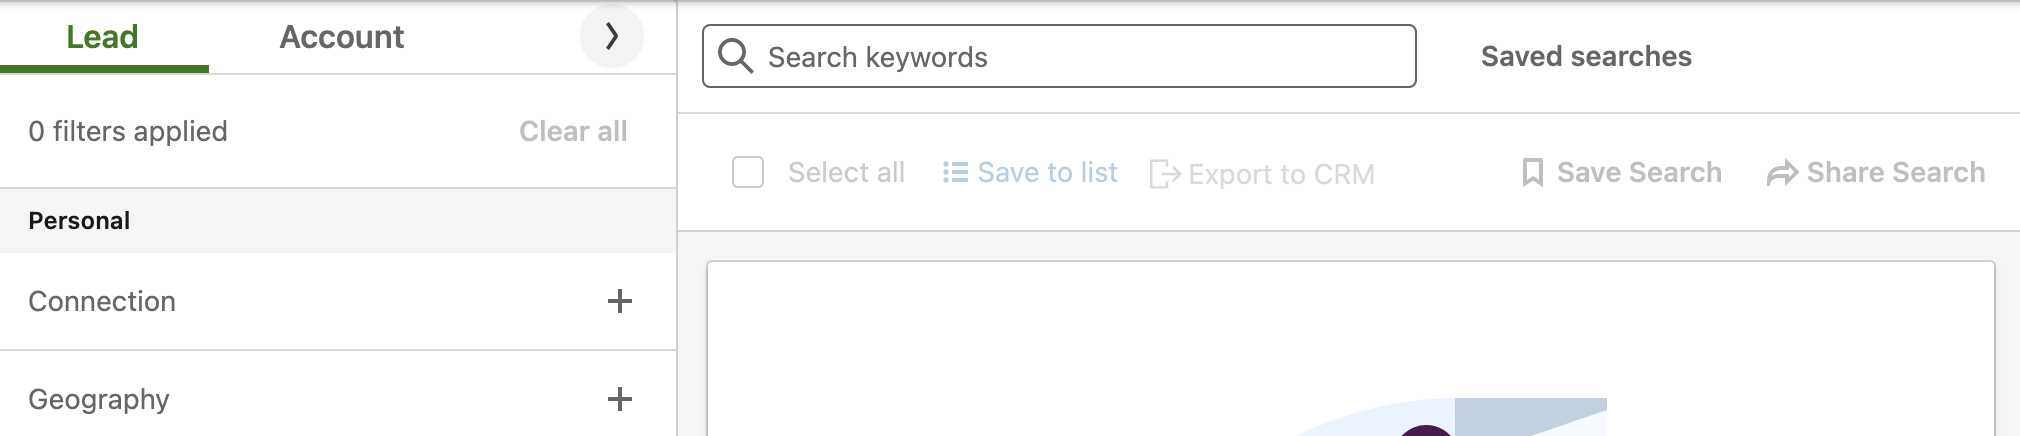Click the Save Search label

(1639, 172)
